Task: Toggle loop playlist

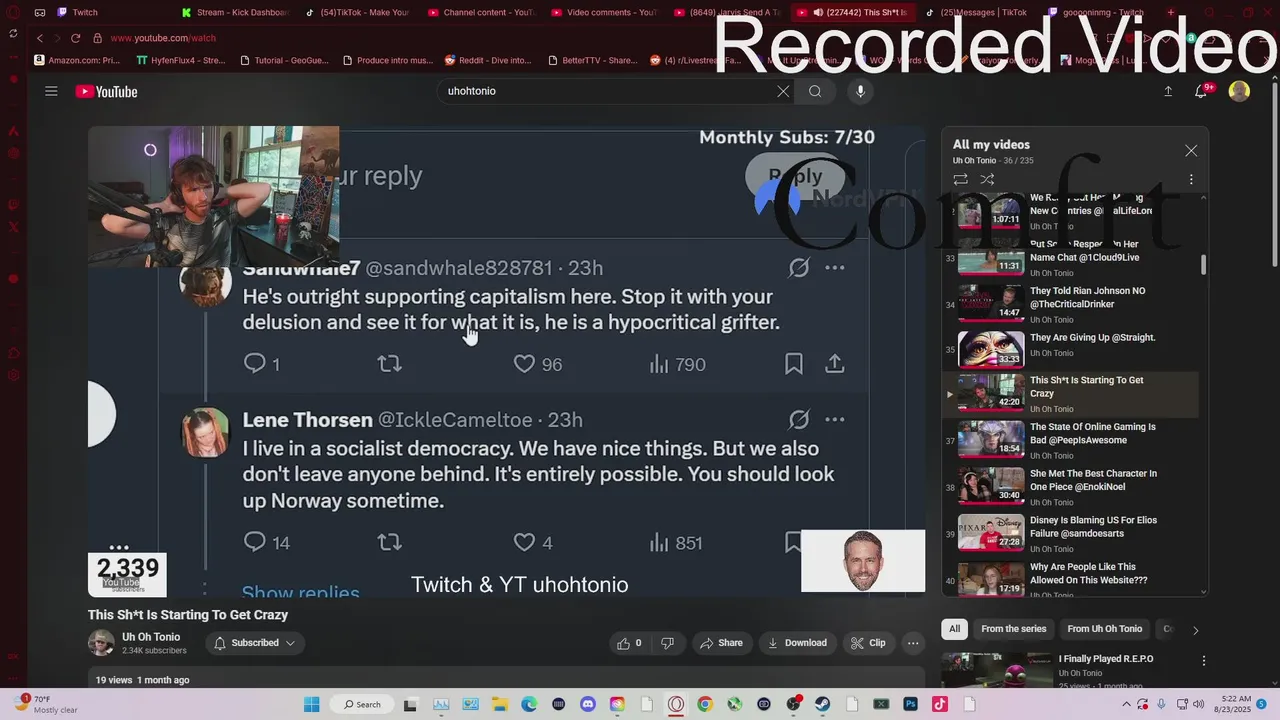Action: tap(960, 179)
